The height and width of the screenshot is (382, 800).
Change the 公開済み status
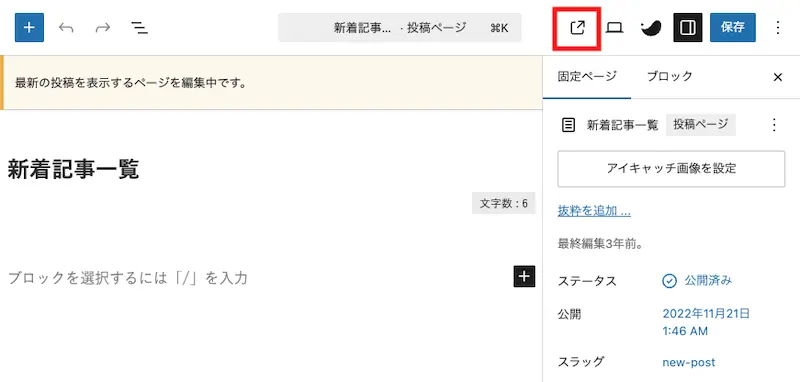tap(697, 281)
